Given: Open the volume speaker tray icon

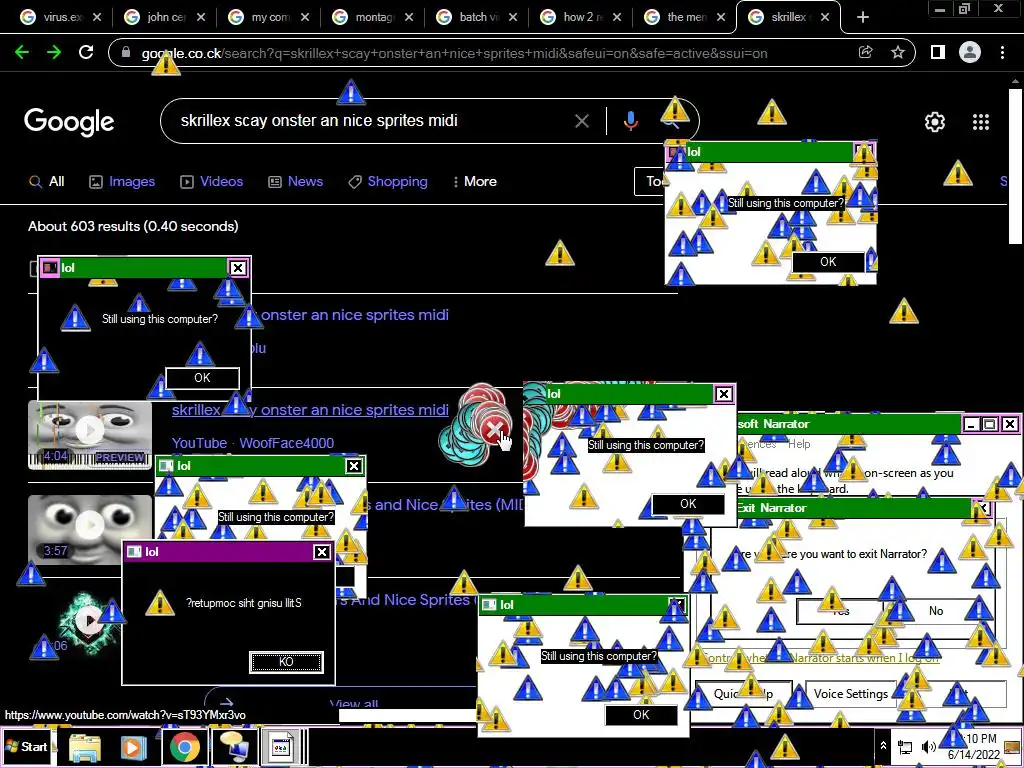Looking at the screenshot, I should tap(928, 746).
